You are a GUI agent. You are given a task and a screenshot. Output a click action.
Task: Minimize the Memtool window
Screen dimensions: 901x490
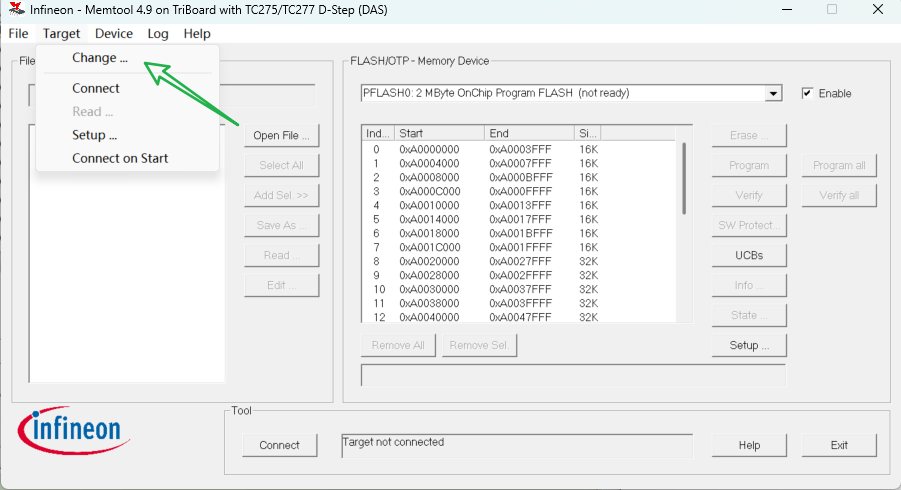pos(787,9)
